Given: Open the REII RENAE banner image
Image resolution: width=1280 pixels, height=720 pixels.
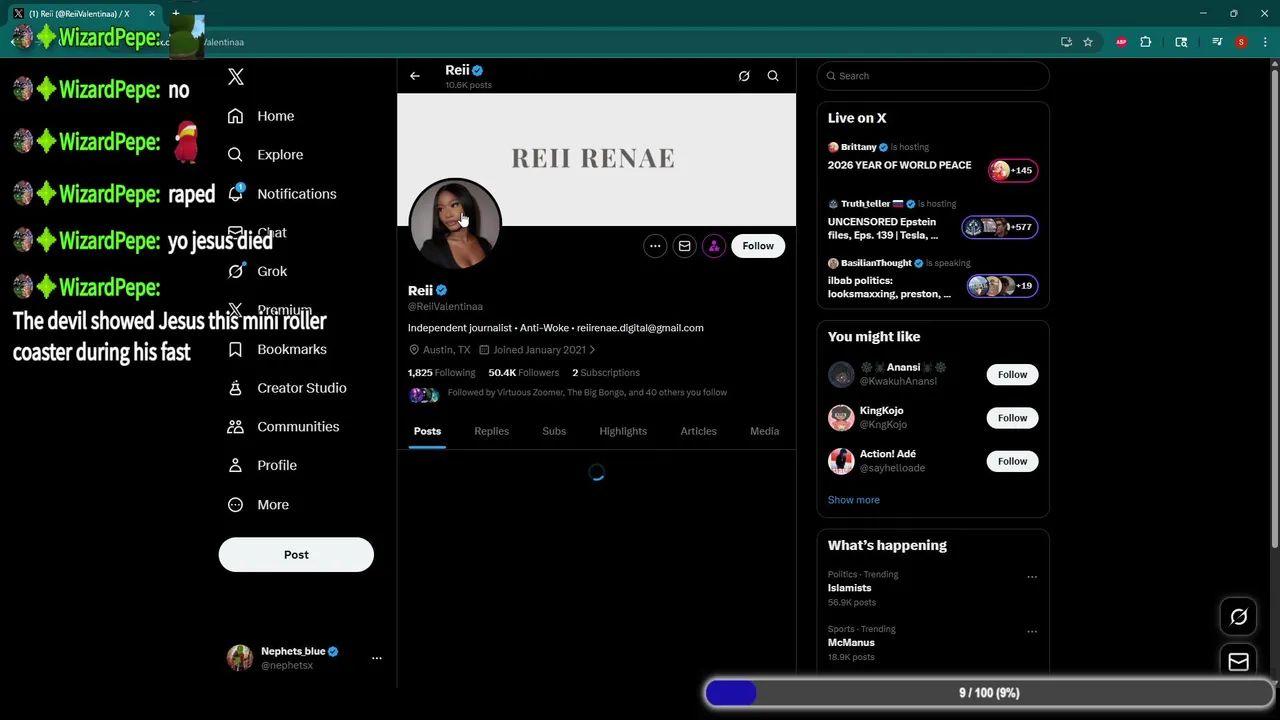Looking at the screenshot, I should coord(597,158).
